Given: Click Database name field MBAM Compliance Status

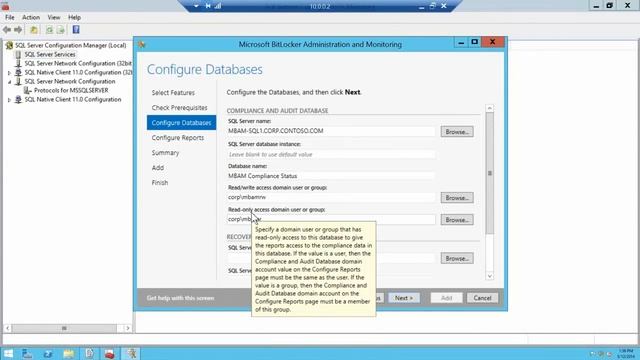Looking at the screenshot, I should (x=331, y=176).
